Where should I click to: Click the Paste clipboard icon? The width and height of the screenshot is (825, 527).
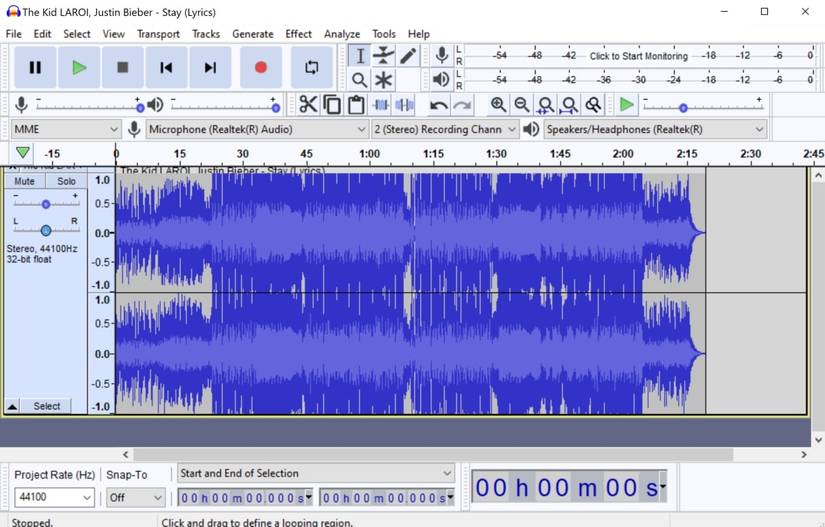click(x=356, y=105)
